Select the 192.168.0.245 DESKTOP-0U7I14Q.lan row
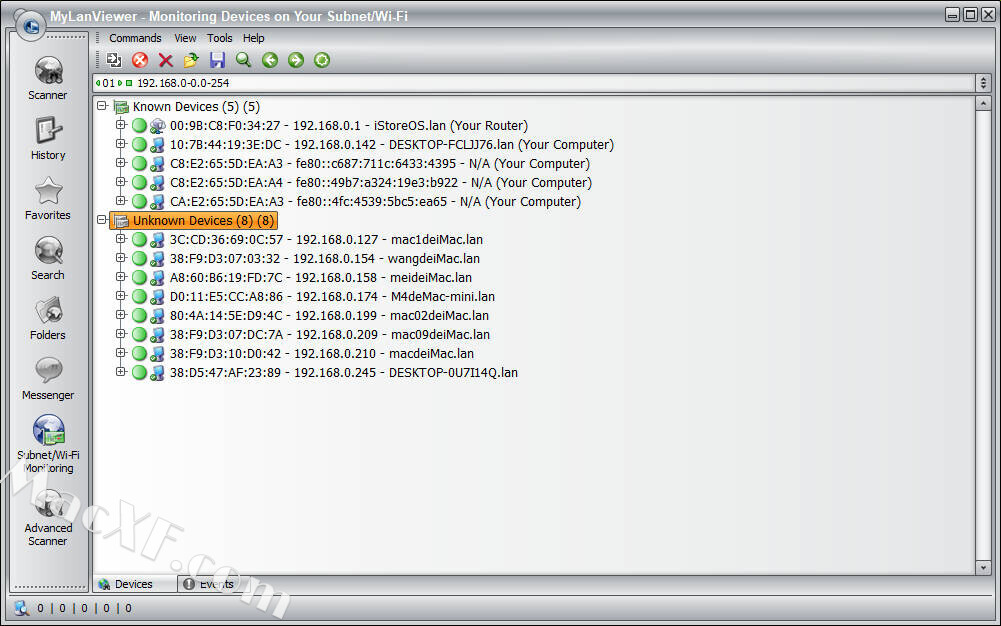This screenshot has width=1001, height=626. [x=343, y=373]
